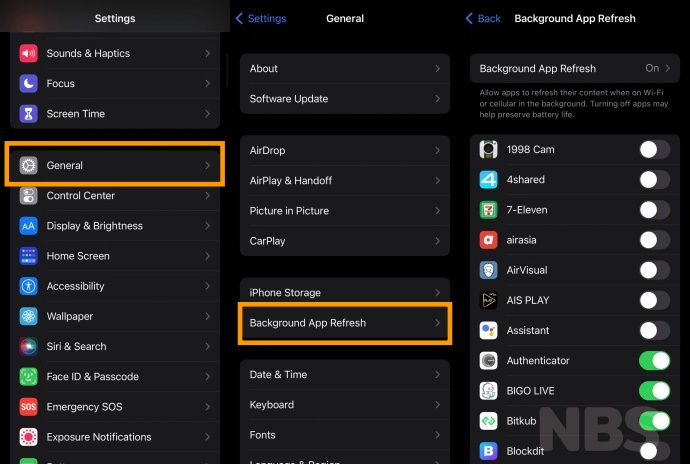Toggle the airasia background refresh switch
This screenshot has height=464, width=690.
(655, 240)
